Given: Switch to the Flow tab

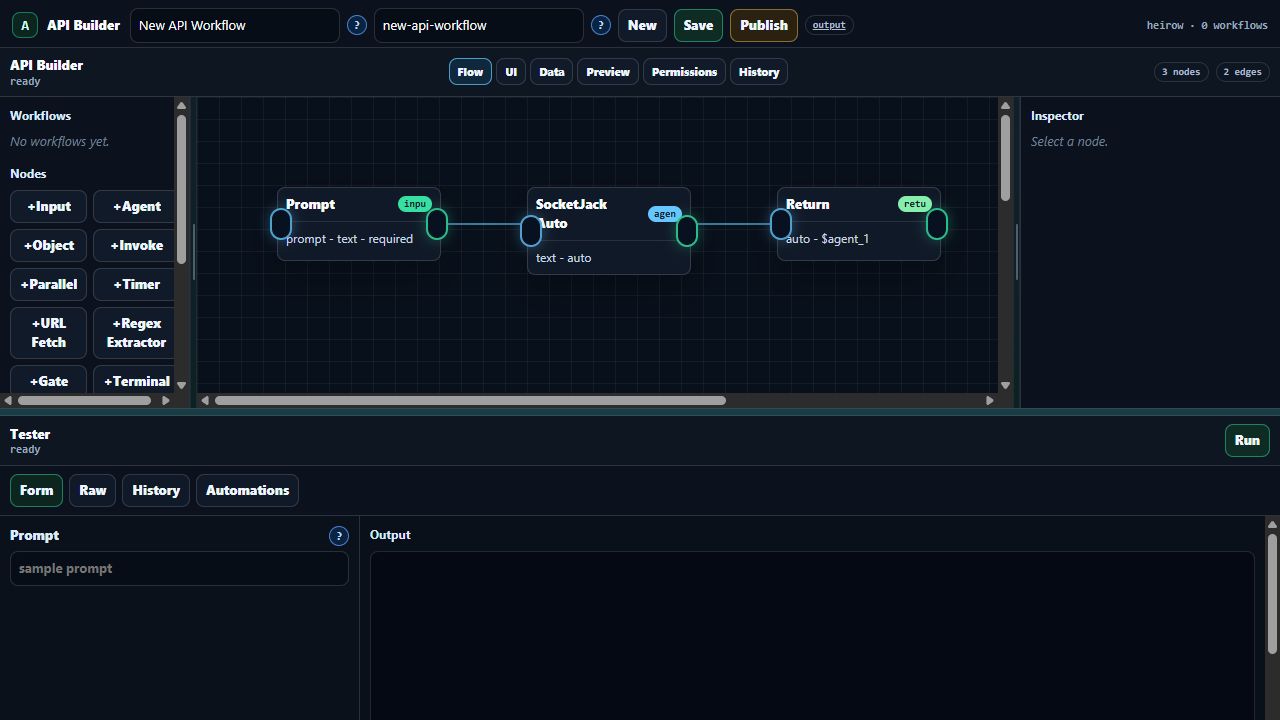Looking at the screenshot, I should [x=470, y=72].
